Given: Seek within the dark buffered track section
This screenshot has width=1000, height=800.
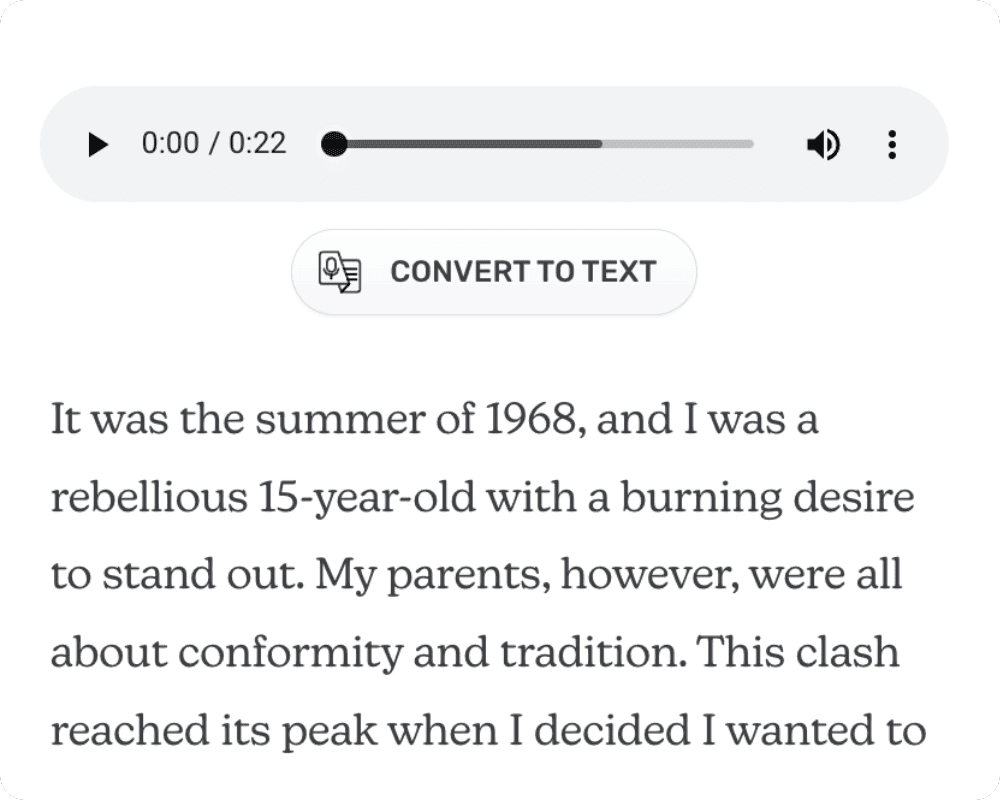Looking at the screenshot, I should tap(470, 145).
